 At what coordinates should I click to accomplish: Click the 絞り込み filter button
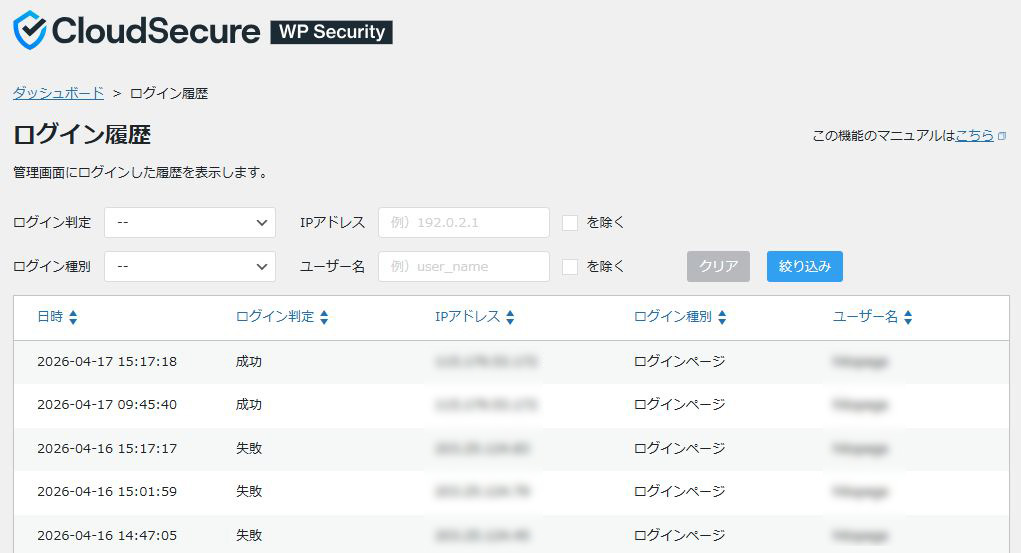pos(805,266)
